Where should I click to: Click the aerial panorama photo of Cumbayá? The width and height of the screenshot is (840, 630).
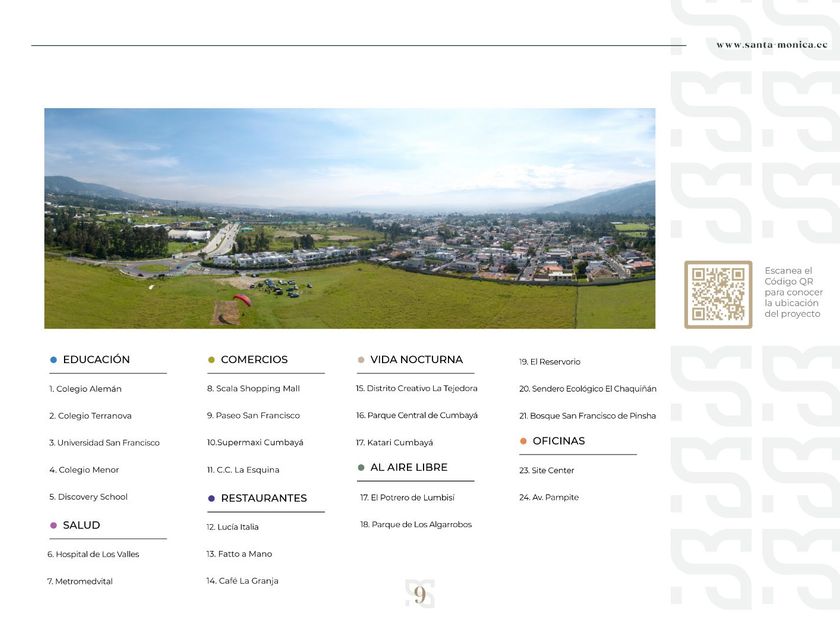click(349, 218)
